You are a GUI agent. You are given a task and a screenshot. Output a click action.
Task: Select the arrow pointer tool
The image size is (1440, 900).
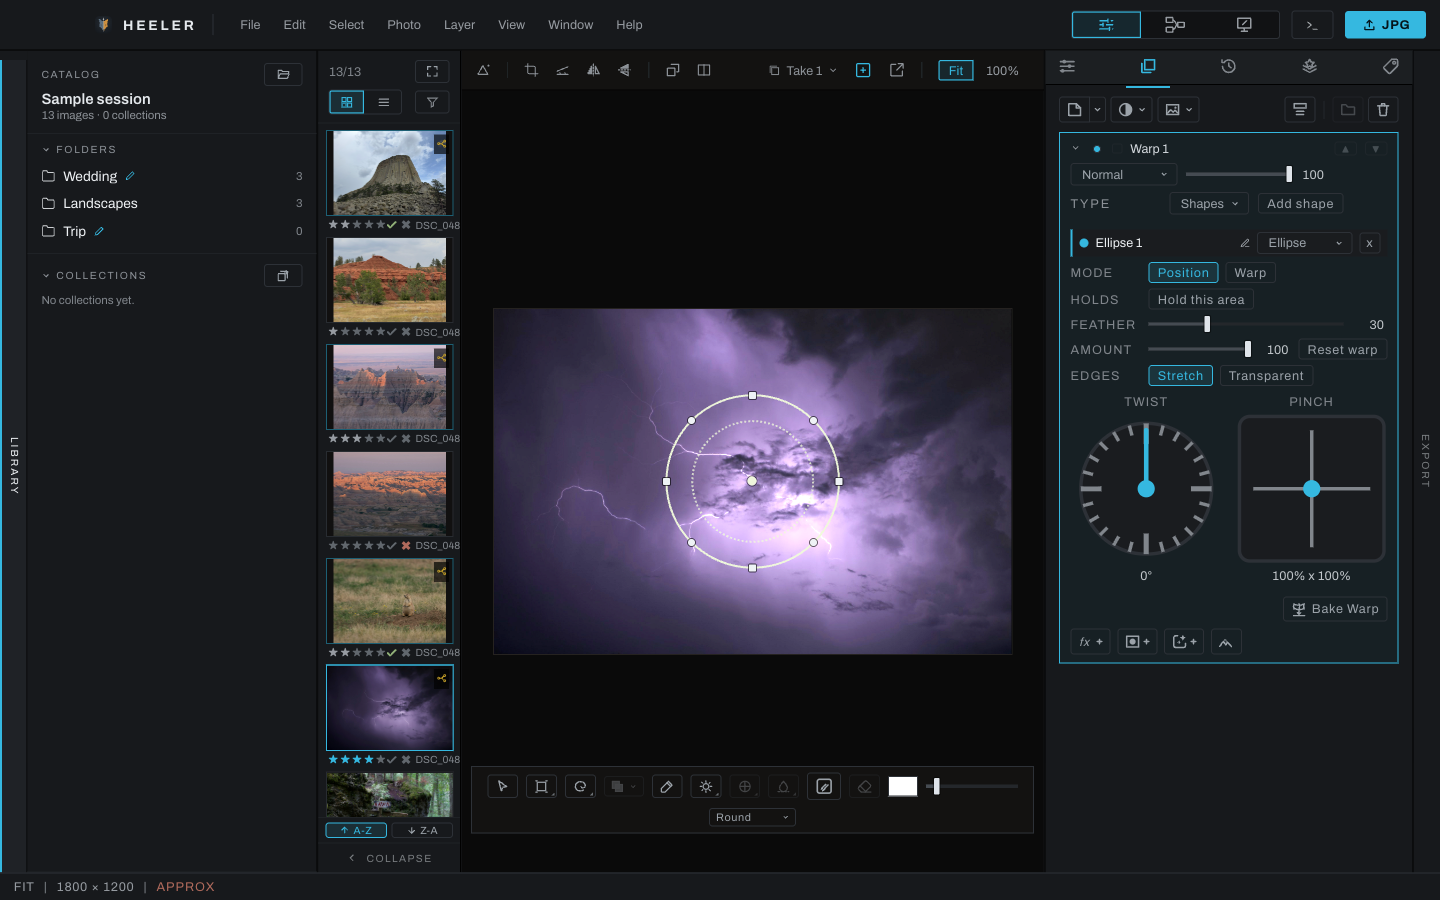click(502, 786)
